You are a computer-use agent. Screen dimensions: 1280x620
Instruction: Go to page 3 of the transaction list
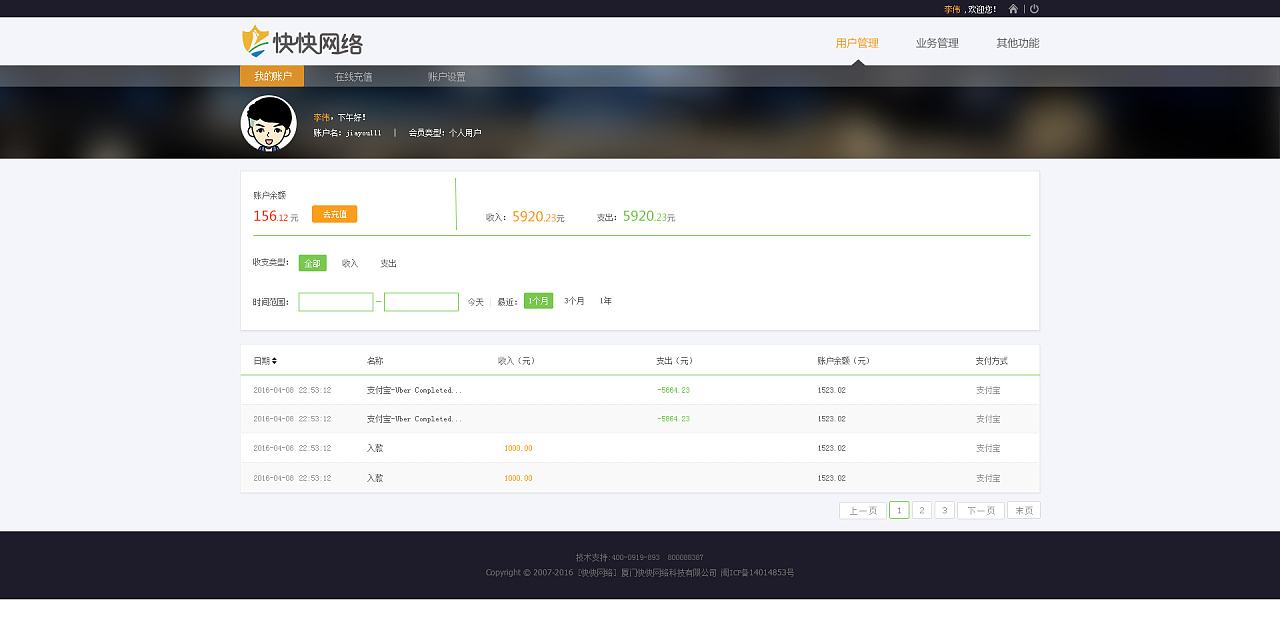[944, 509]
